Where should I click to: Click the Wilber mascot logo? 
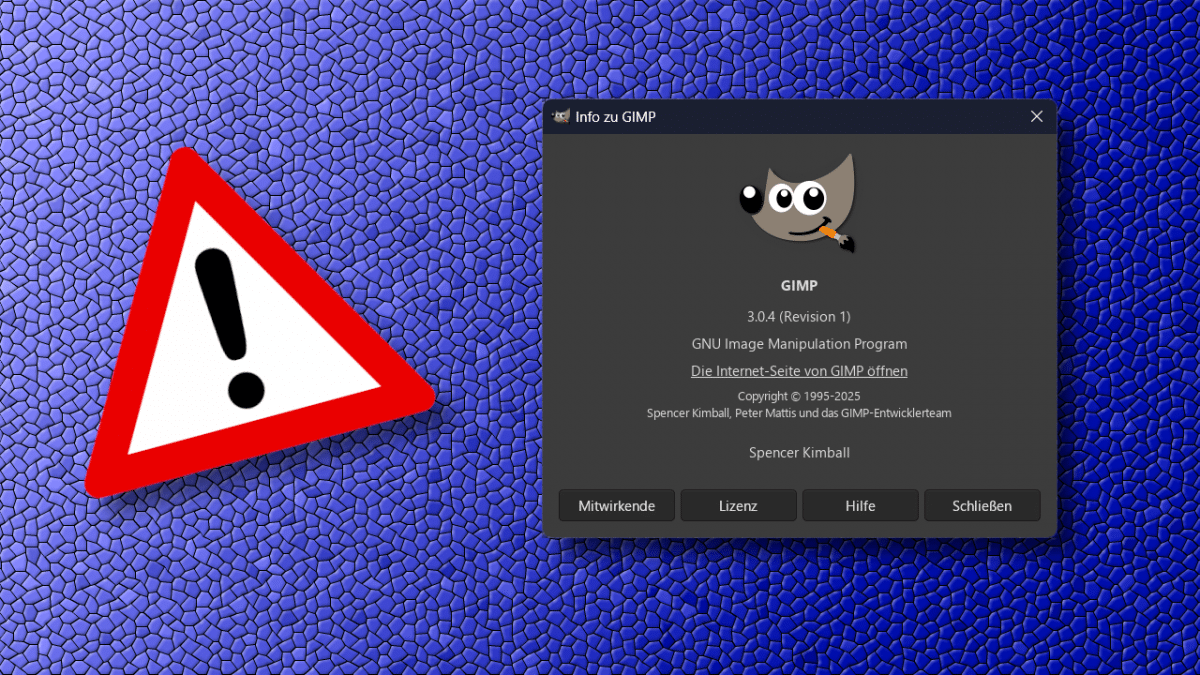(798, 205)
